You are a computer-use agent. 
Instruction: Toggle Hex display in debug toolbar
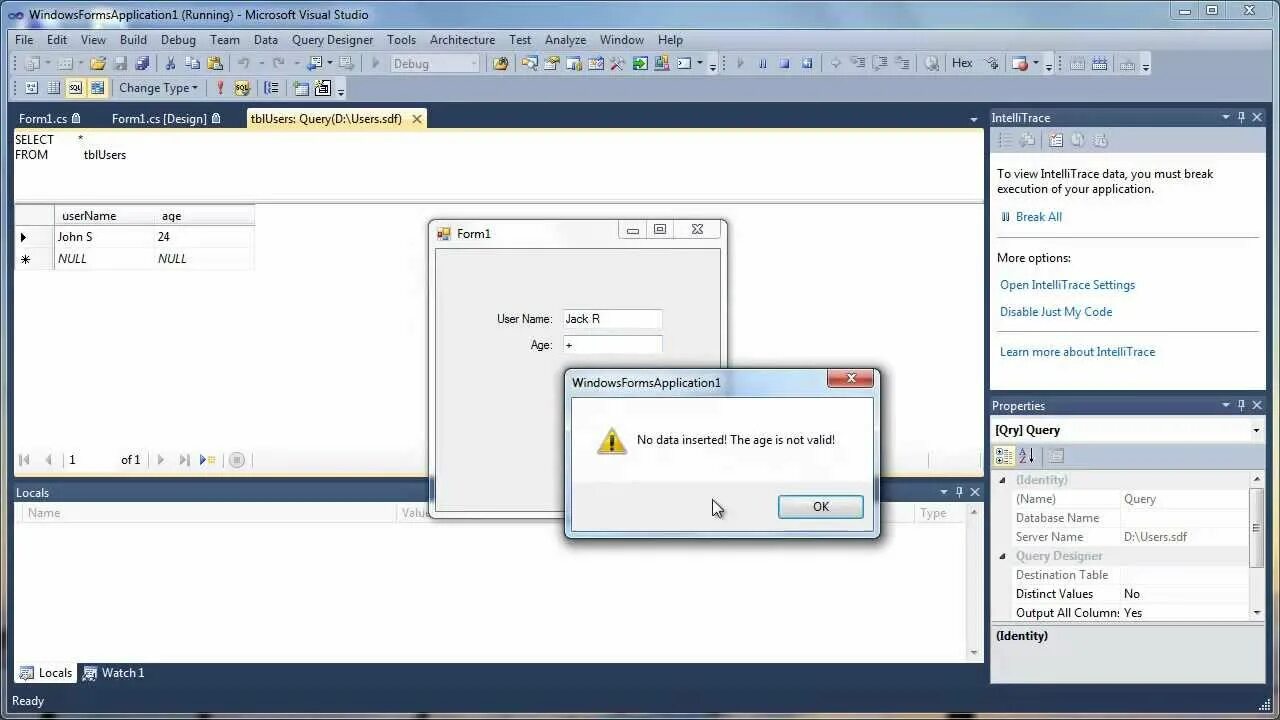click(962, 63)
